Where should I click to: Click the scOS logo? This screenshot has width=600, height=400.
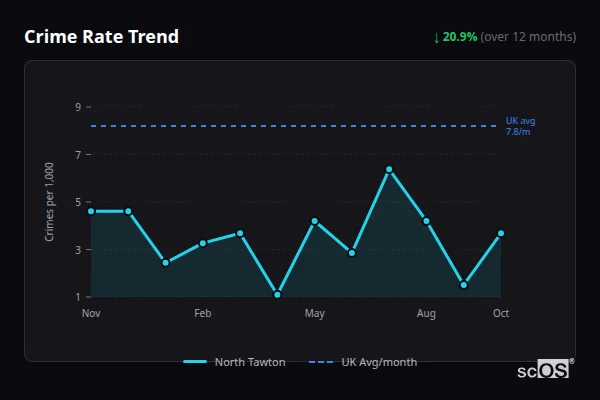(545, 369)
